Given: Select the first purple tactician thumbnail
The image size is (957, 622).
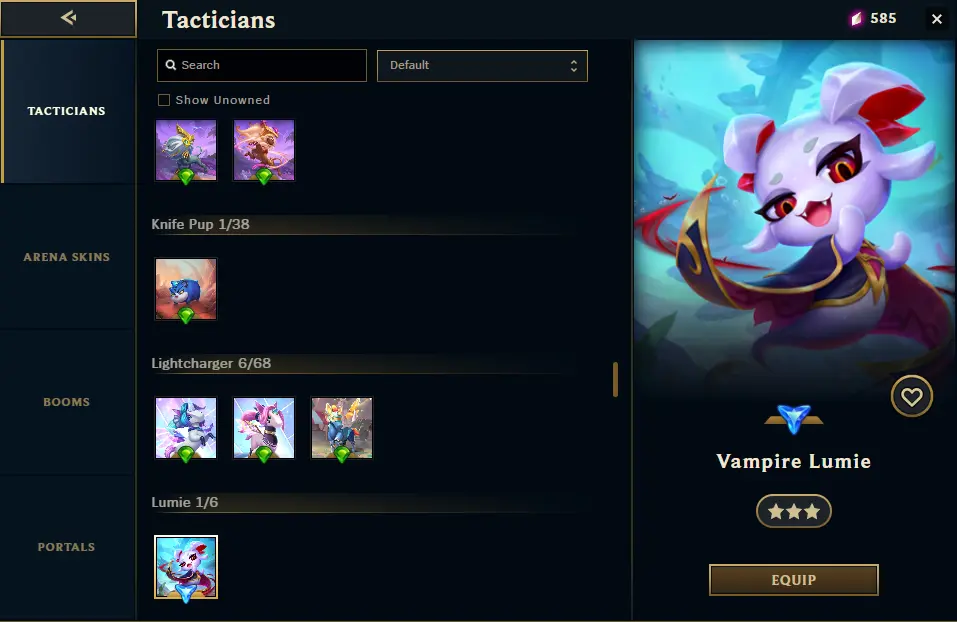Looking at the screenshot, I should (186, 150).
